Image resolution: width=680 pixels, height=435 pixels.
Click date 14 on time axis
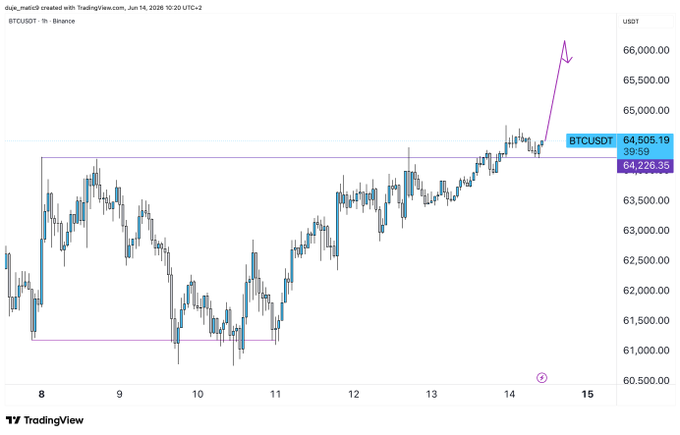510,394
